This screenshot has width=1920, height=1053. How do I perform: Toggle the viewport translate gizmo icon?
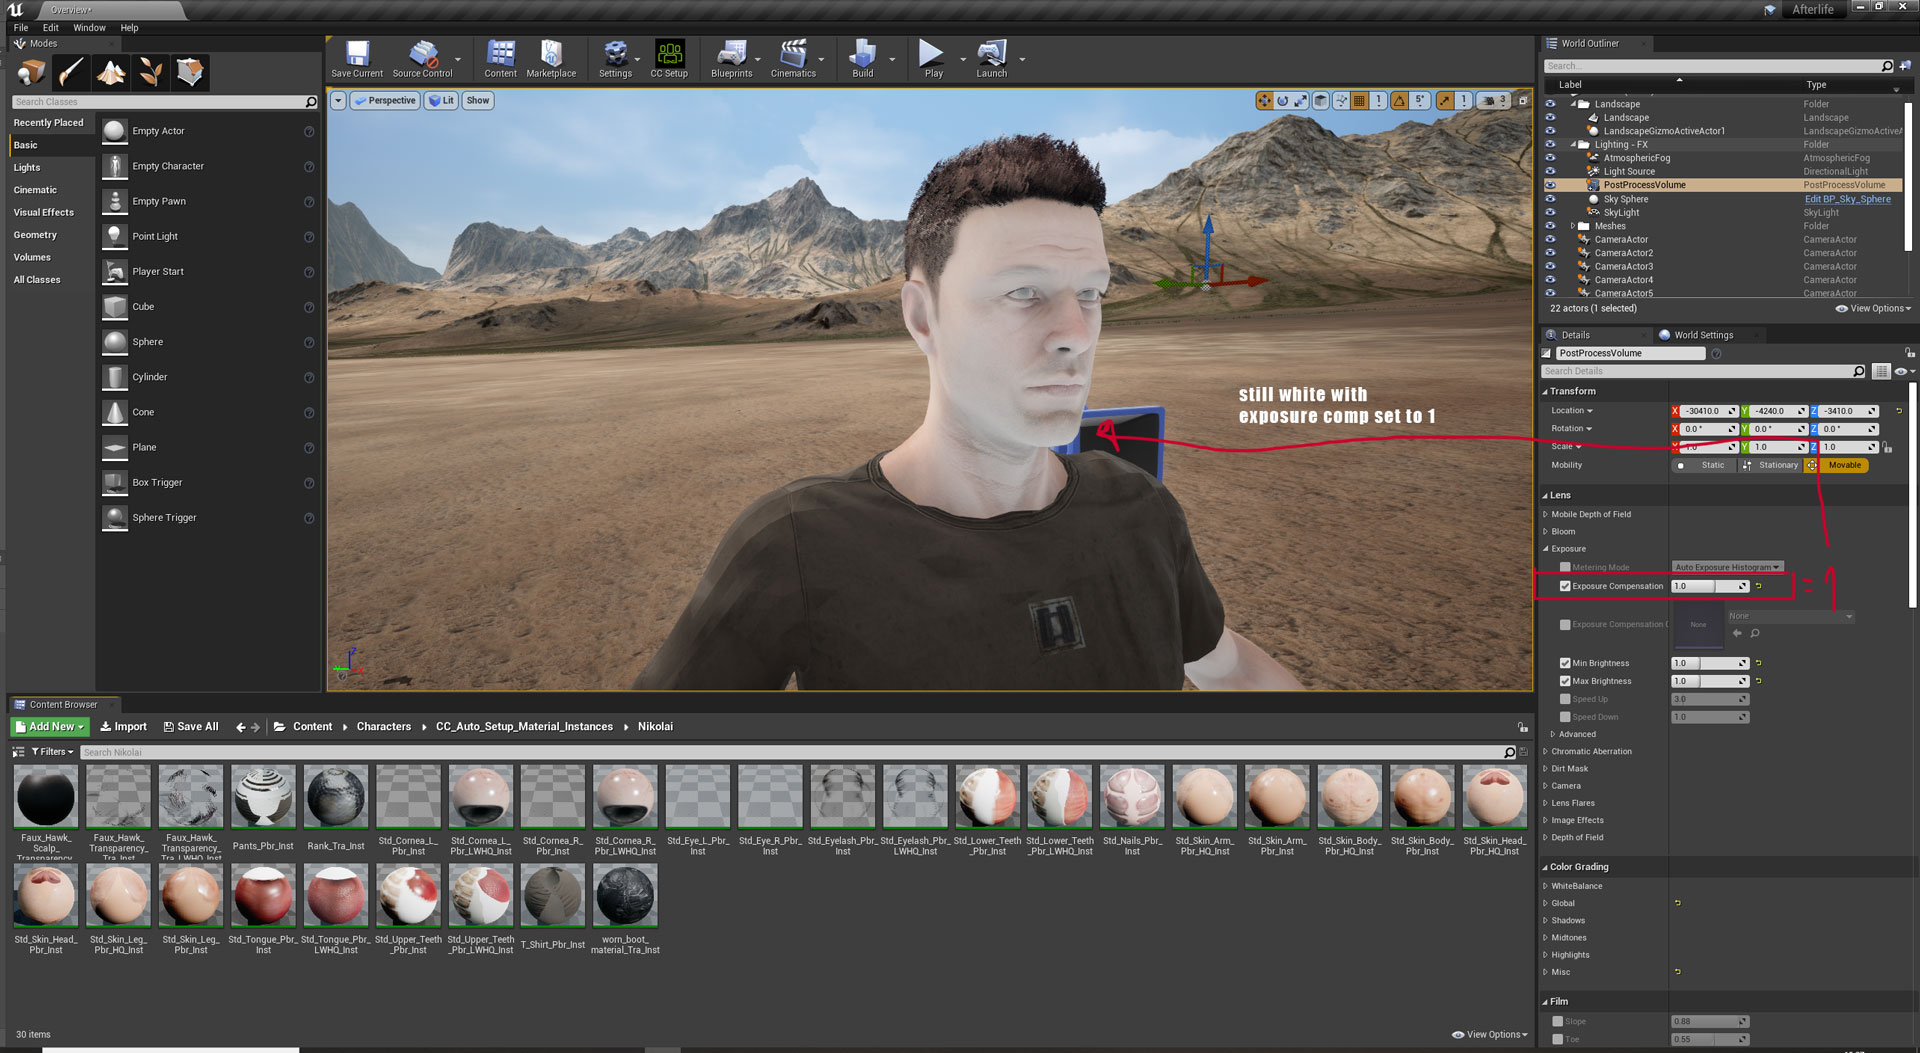coord(1264,100)
